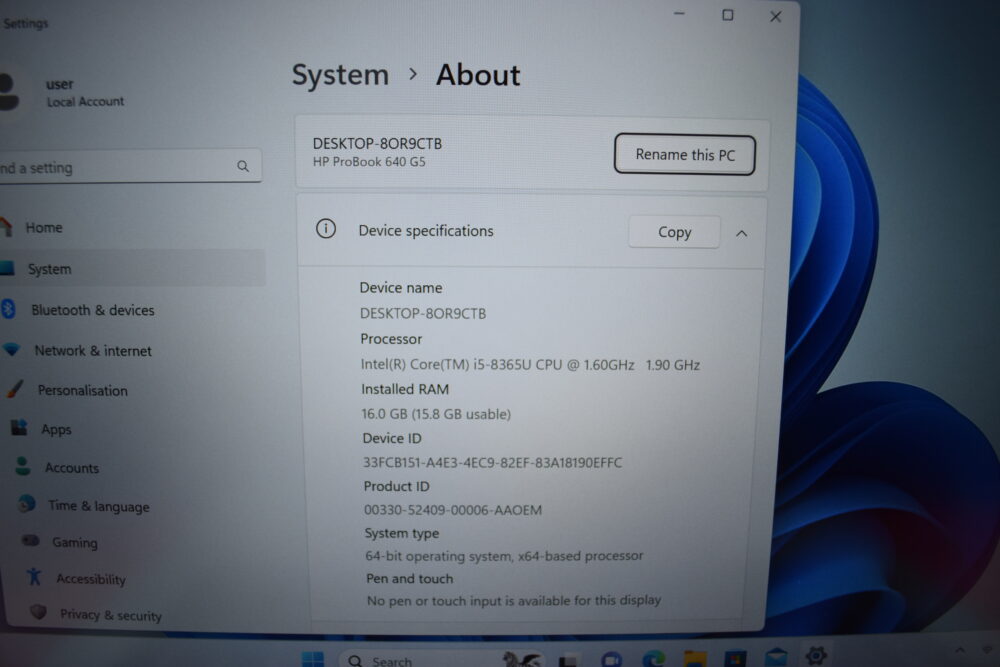Open the Windows Start menu
Image resolution: width=1000 pixels, height=667 pixels.
[312, 658]
